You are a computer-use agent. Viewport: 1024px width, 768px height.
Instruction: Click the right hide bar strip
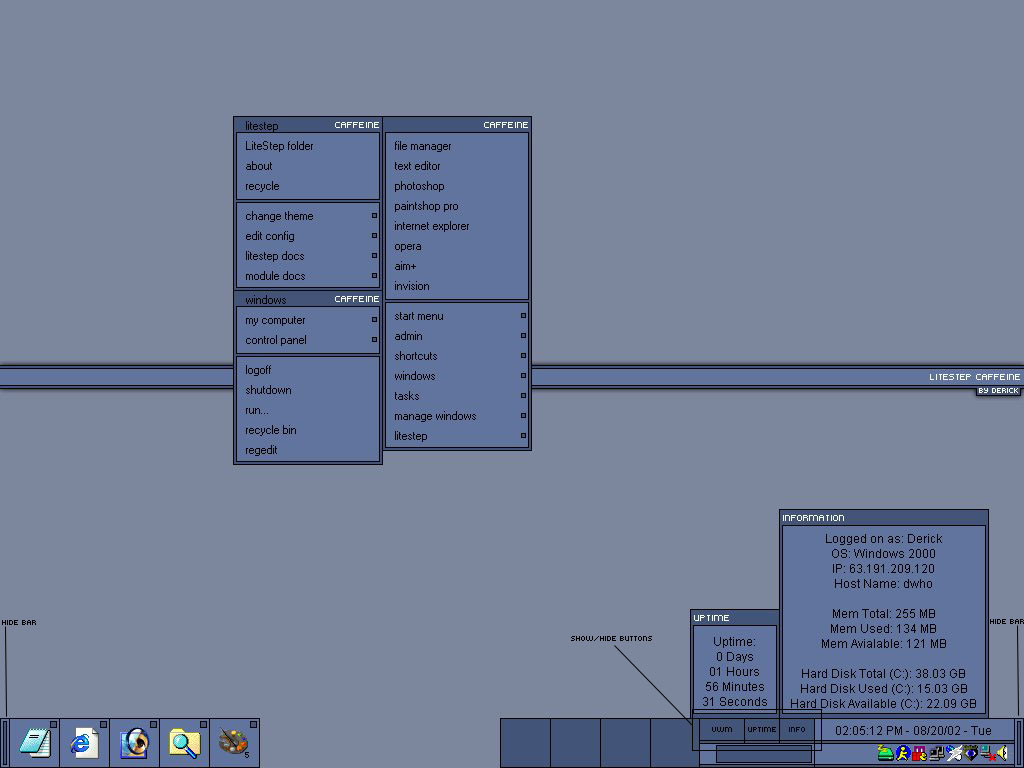coord(1019,743)
